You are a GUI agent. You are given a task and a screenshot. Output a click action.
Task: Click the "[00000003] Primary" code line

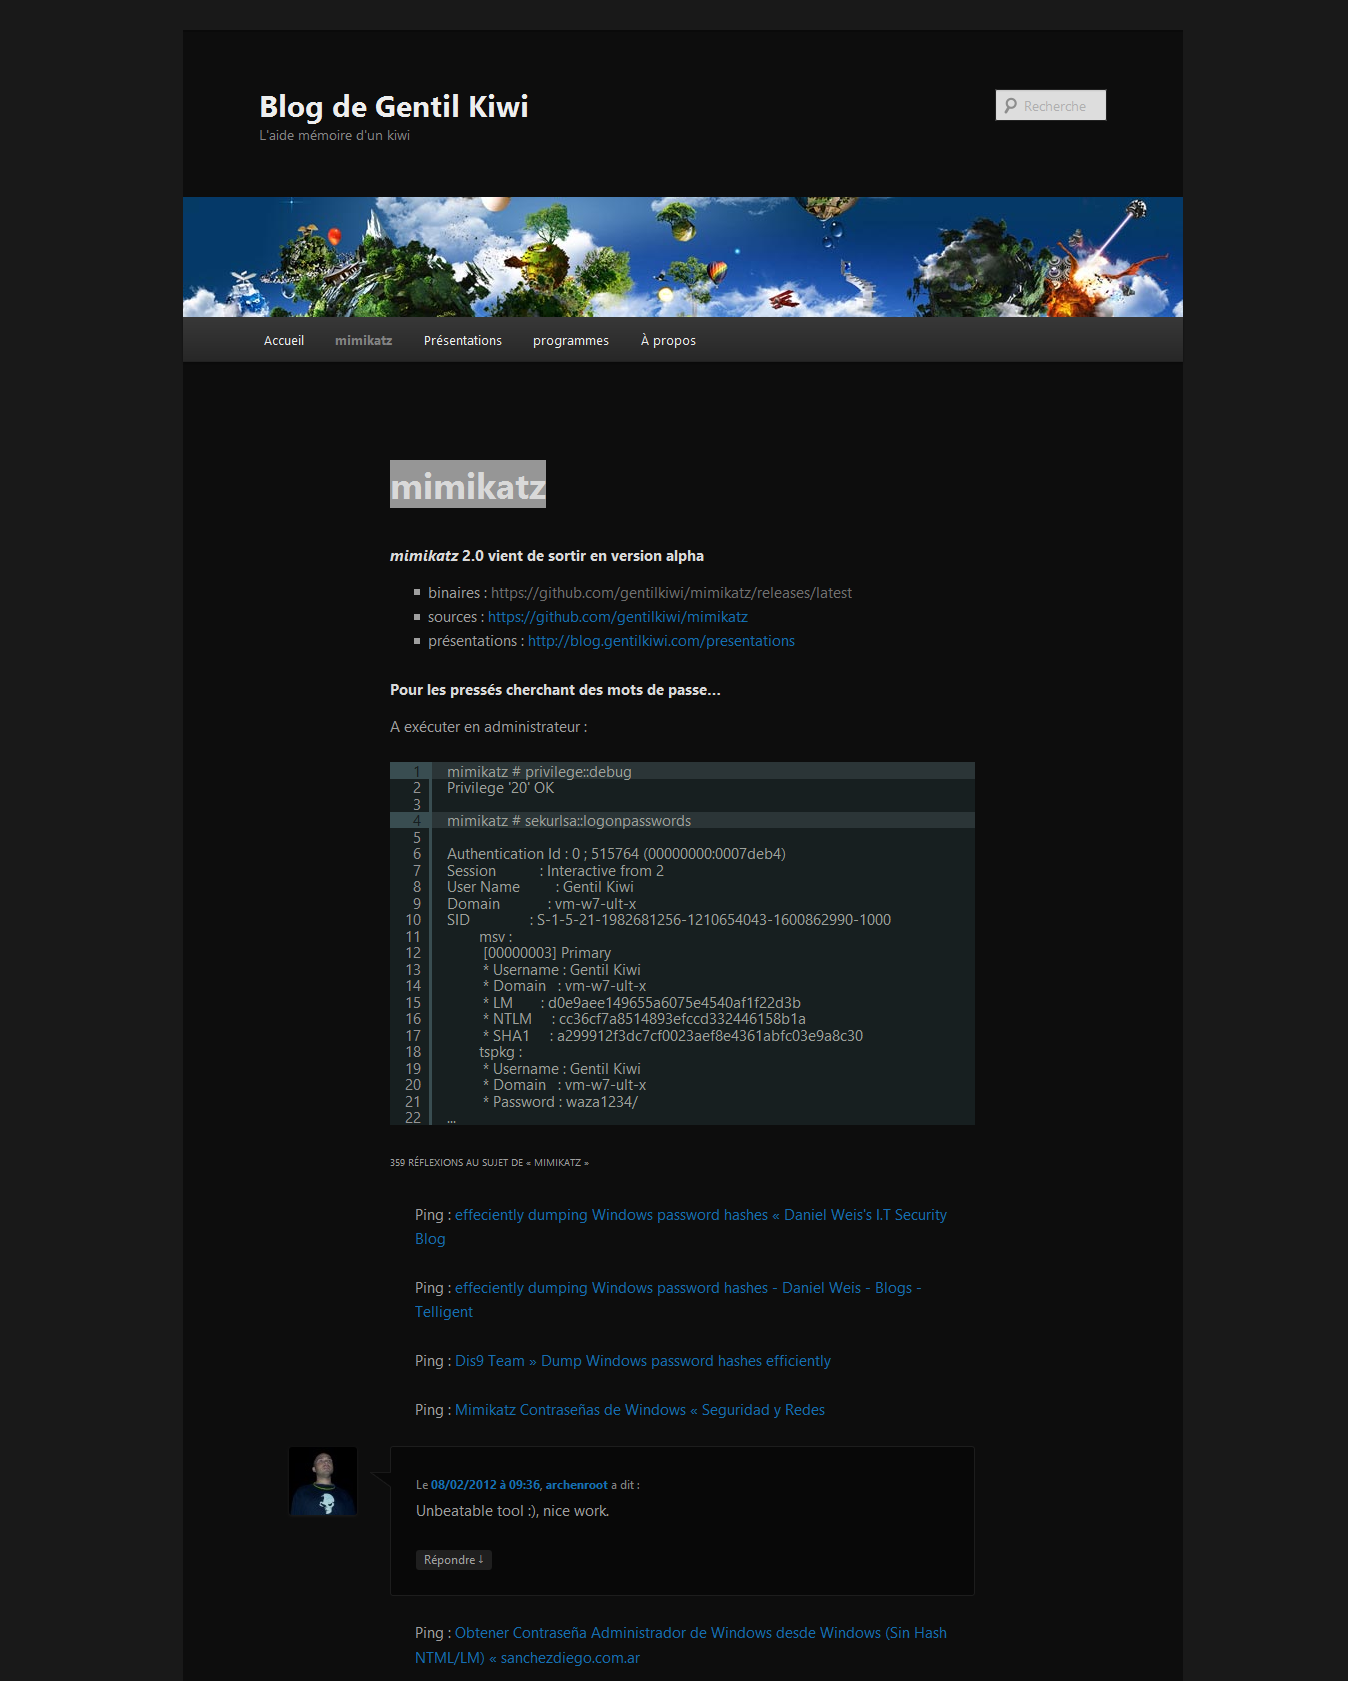pyautogui.click(x=547, y=953)
